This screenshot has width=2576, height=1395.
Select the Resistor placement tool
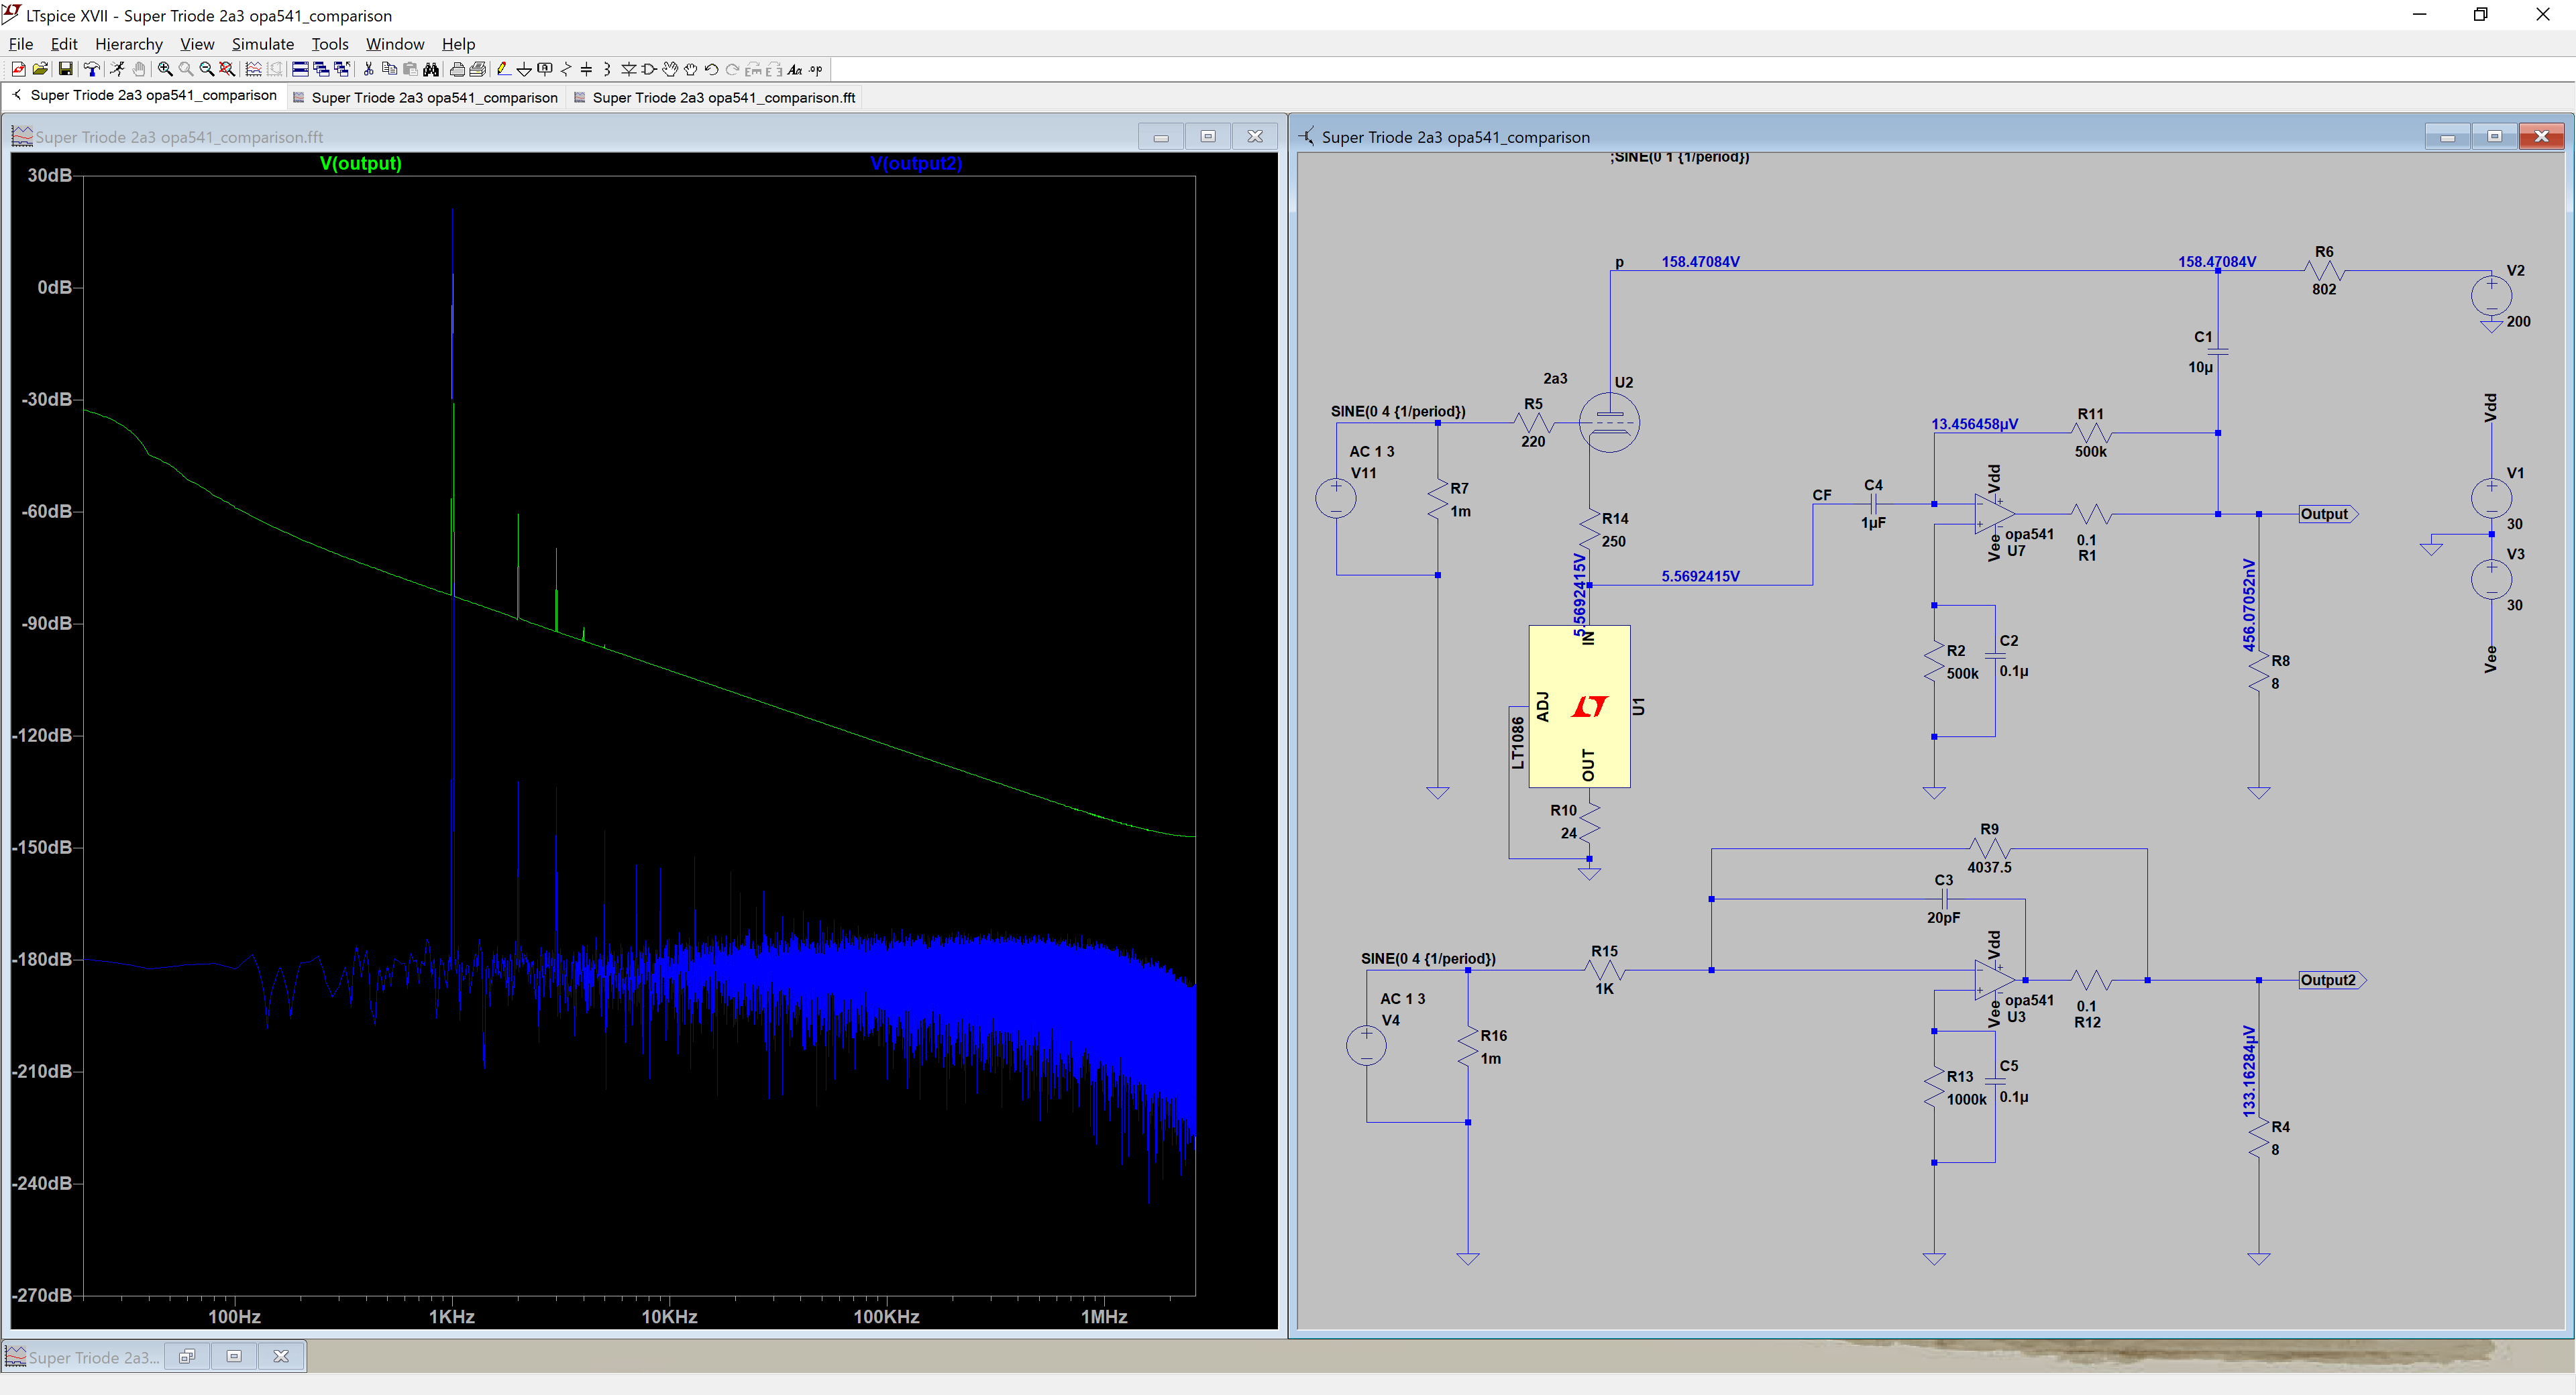[567, 69]
